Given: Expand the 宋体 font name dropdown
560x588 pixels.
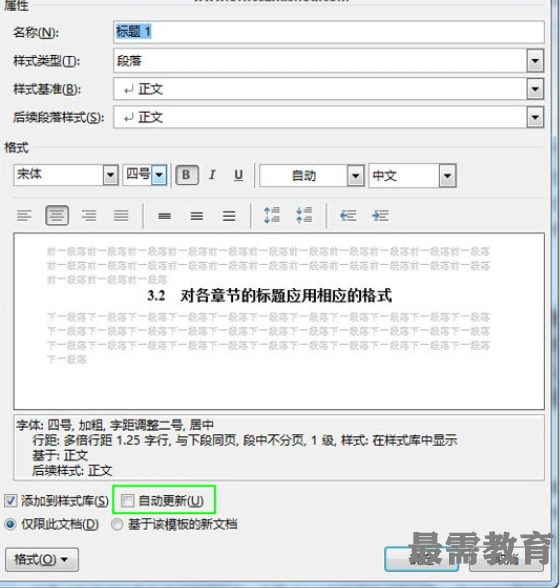Looking at the screenshot, I should 111,175.
